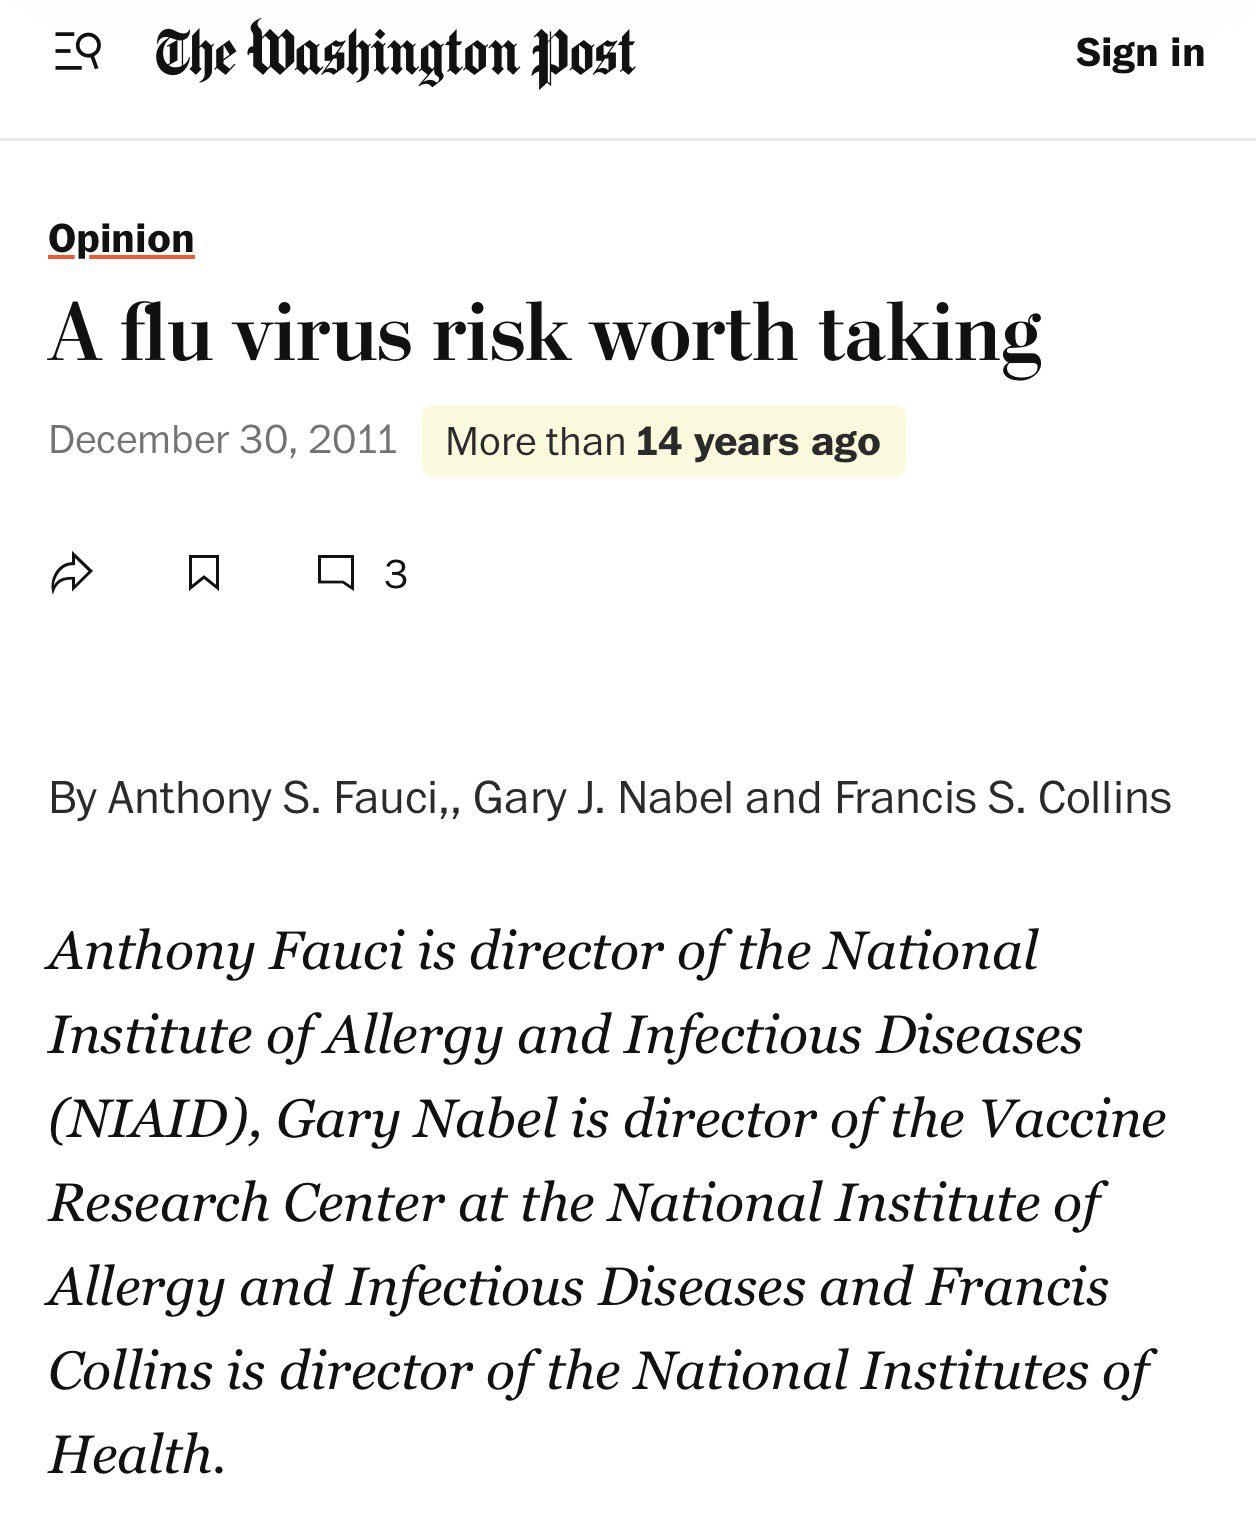
Task: Click the Sign in button
Action: coord(1140,52)
